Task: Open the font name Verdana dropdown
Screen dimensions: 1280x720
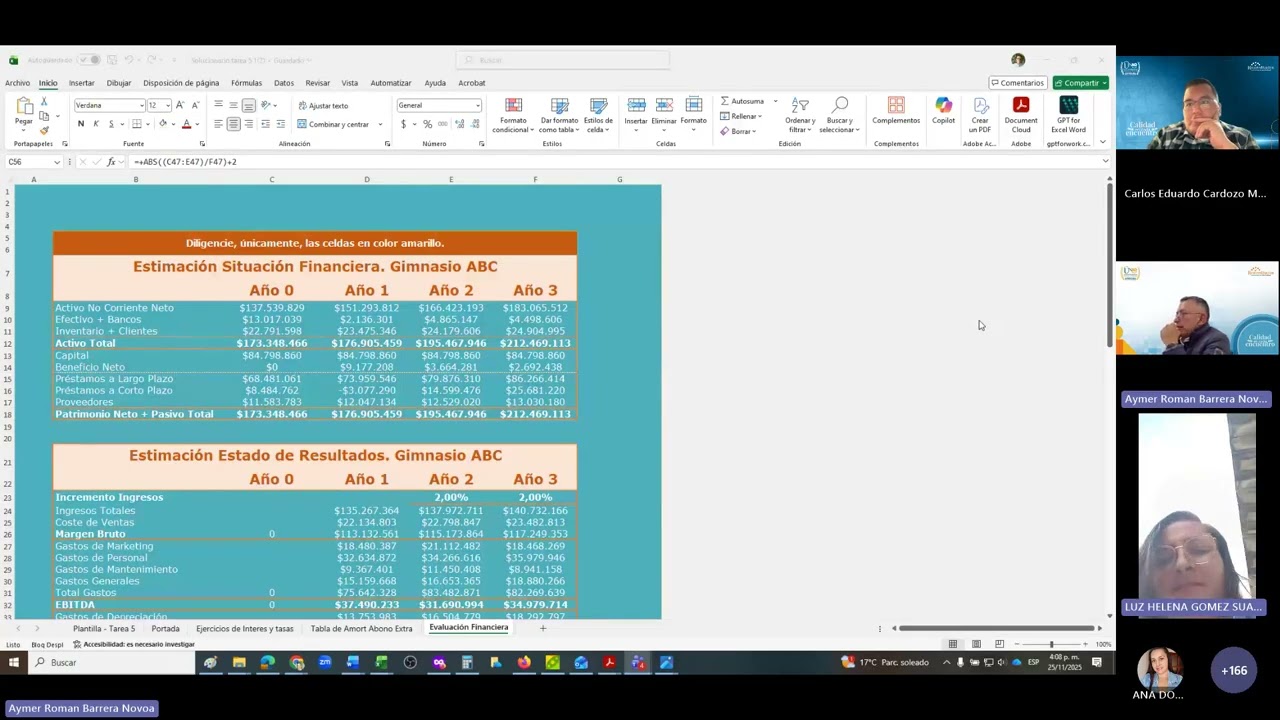Action: [141, 105]
